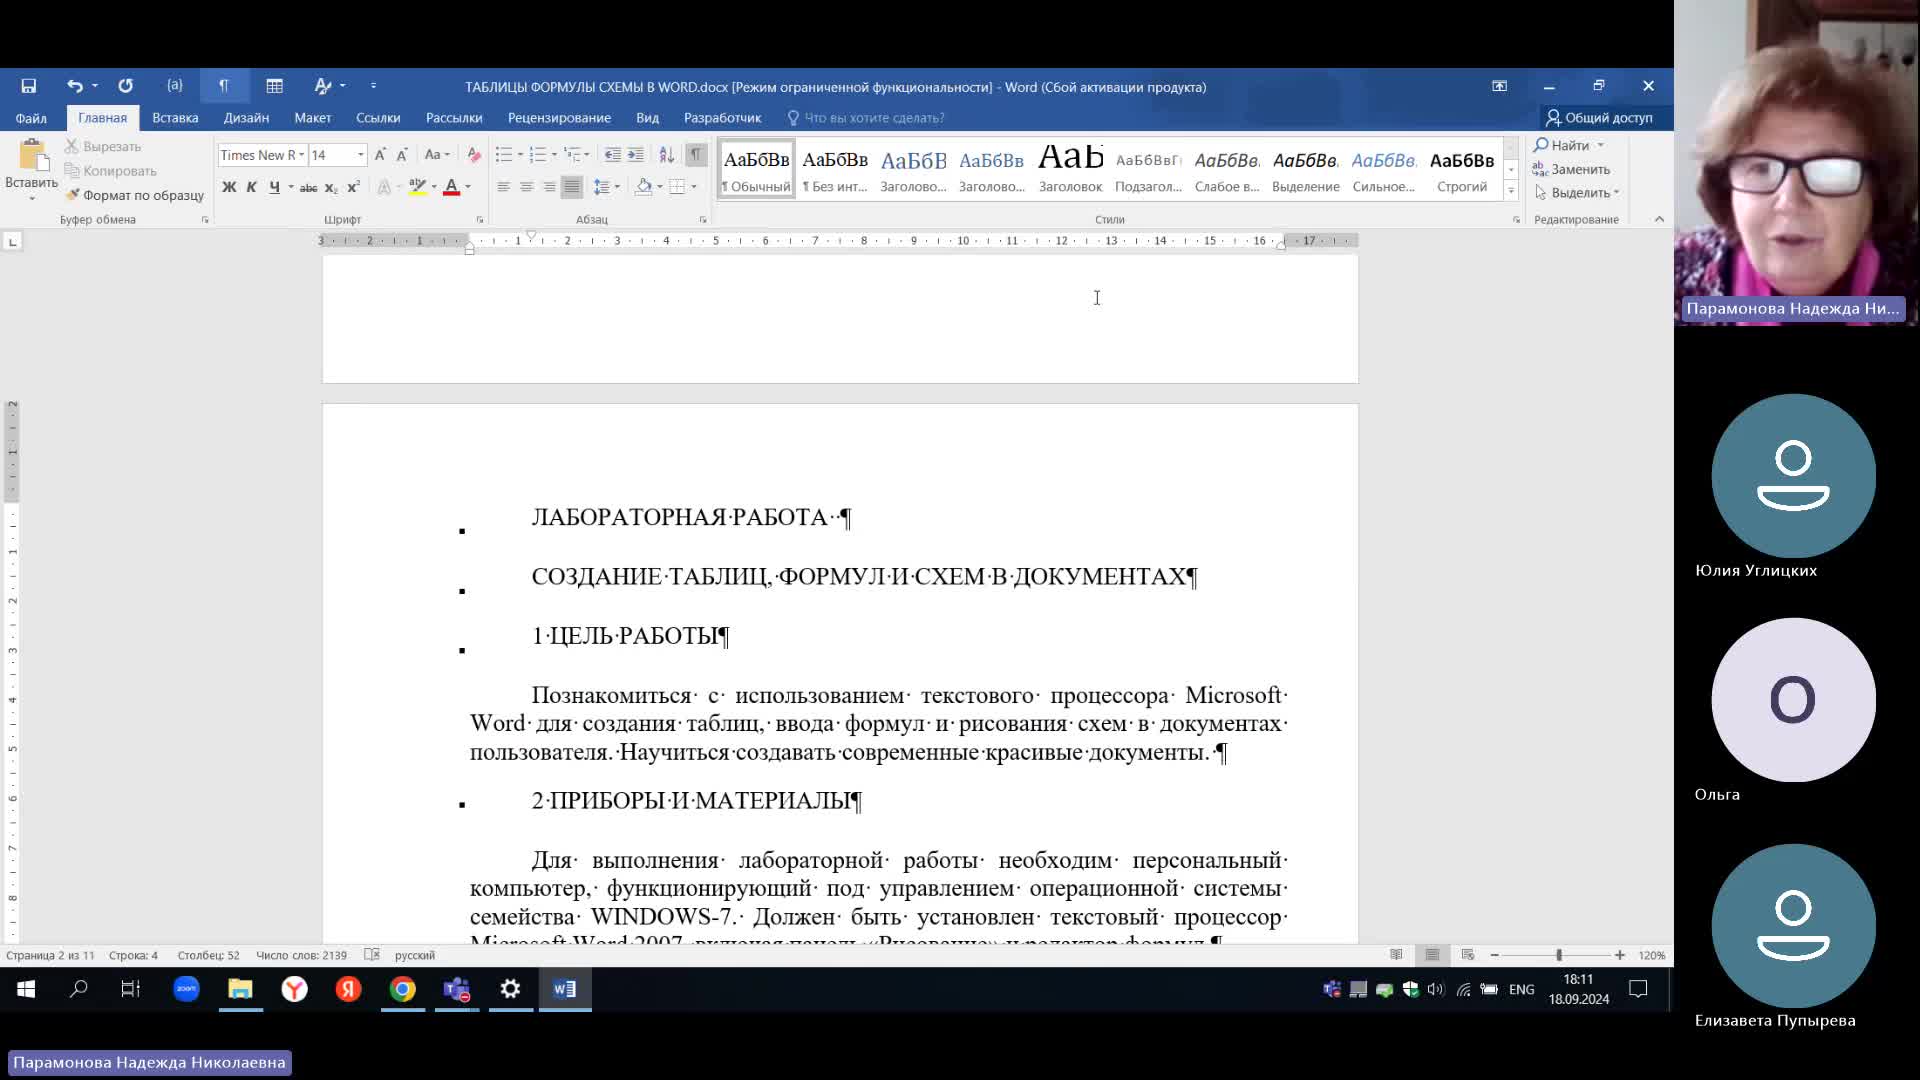Toggle bold formatting (Ж)
The height and width of the screenshot is (1080, 1920).
point(229,187)
